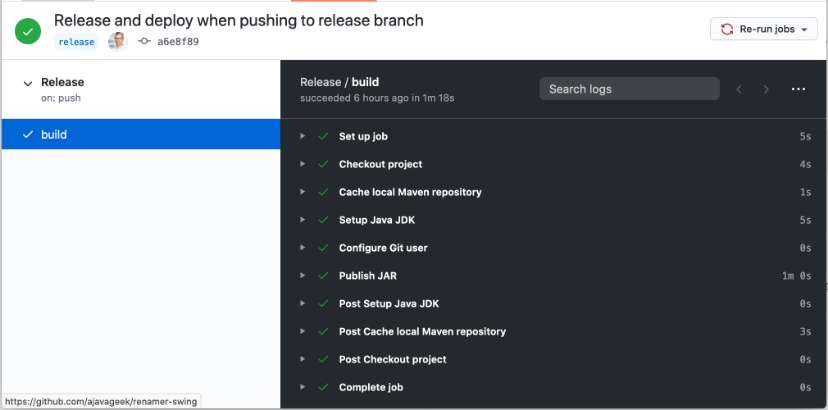This screenshot has width=828, height=410.
Task: Open the three-dot log options menu
Action: (798, 89)
